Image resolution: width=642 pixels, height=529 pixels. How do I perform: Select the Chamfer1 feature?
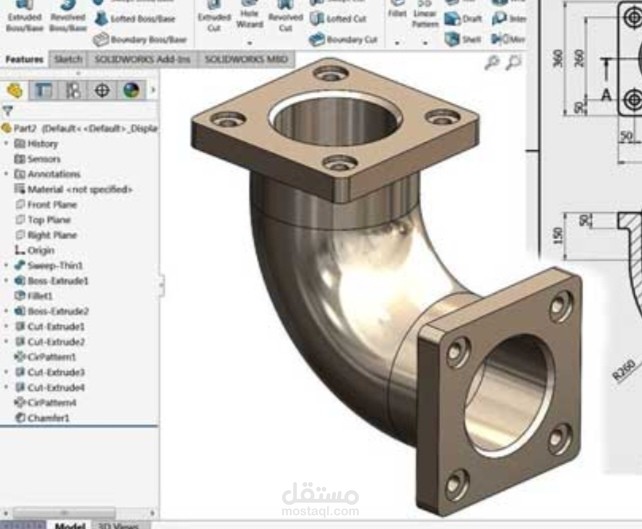pyautogui.click(x=42, y=418)
